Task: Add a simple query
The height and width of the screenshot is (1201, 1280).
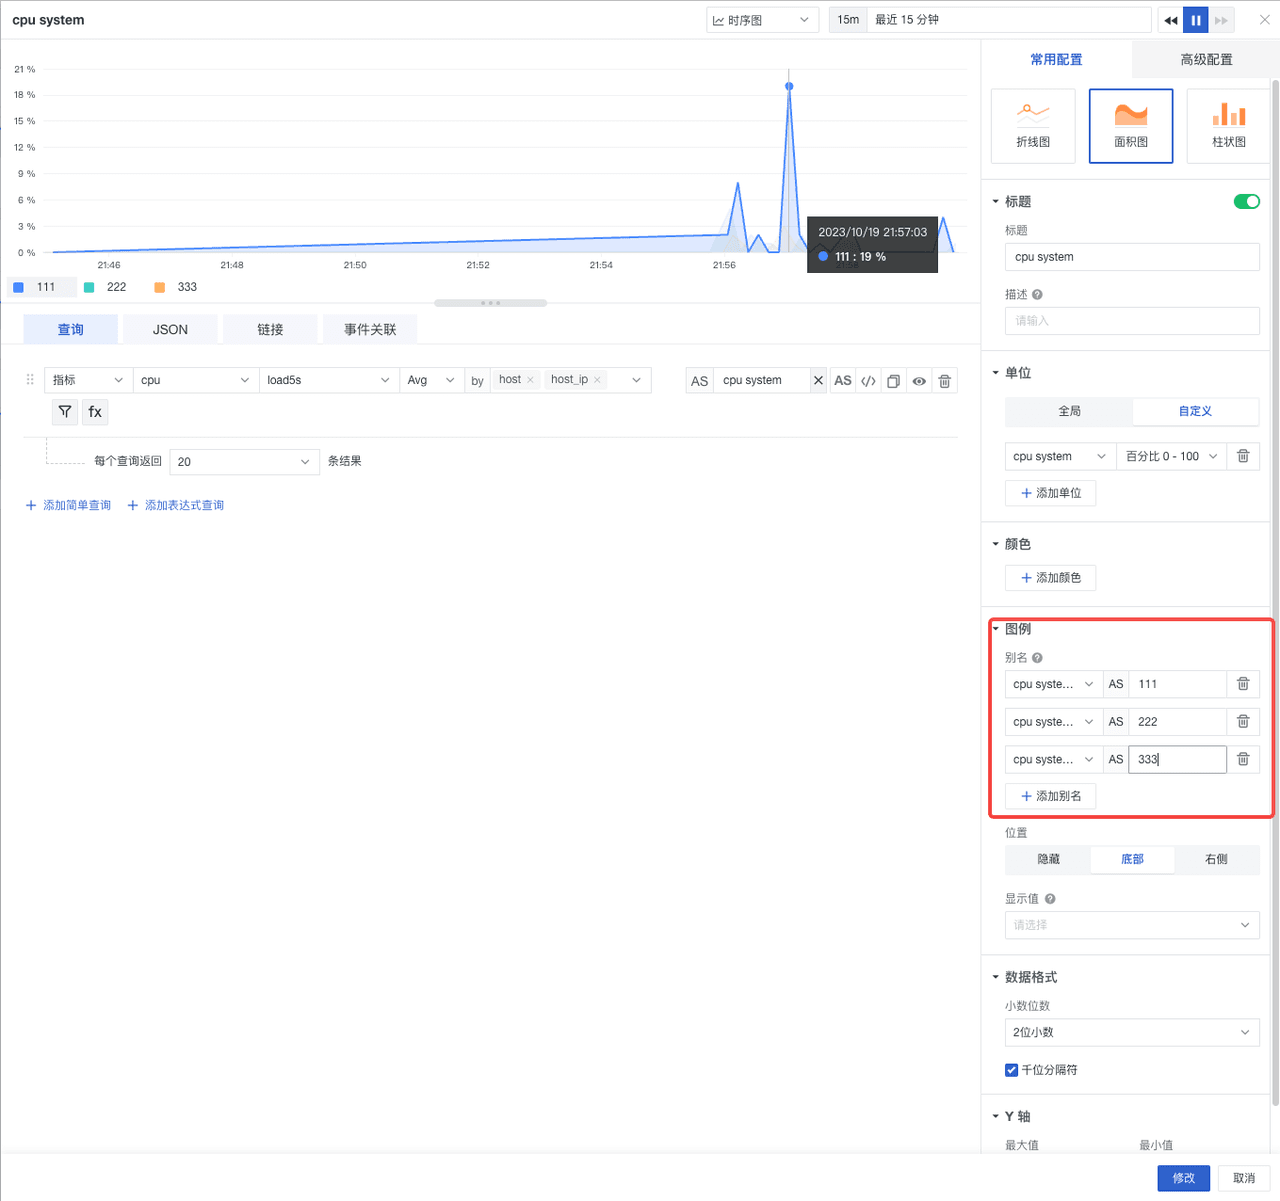Action: point(68,505)
